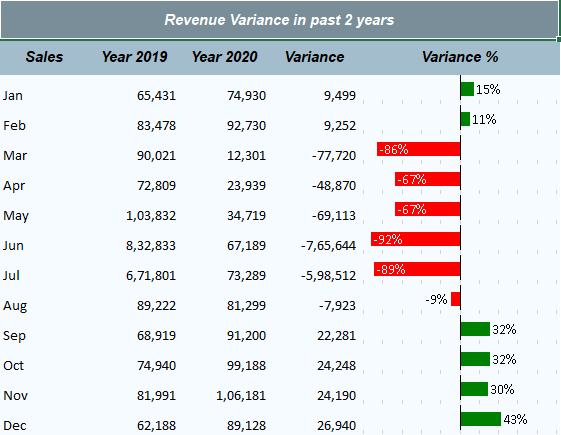Click the 65,431 cell for January 2019

pos(156,96)
